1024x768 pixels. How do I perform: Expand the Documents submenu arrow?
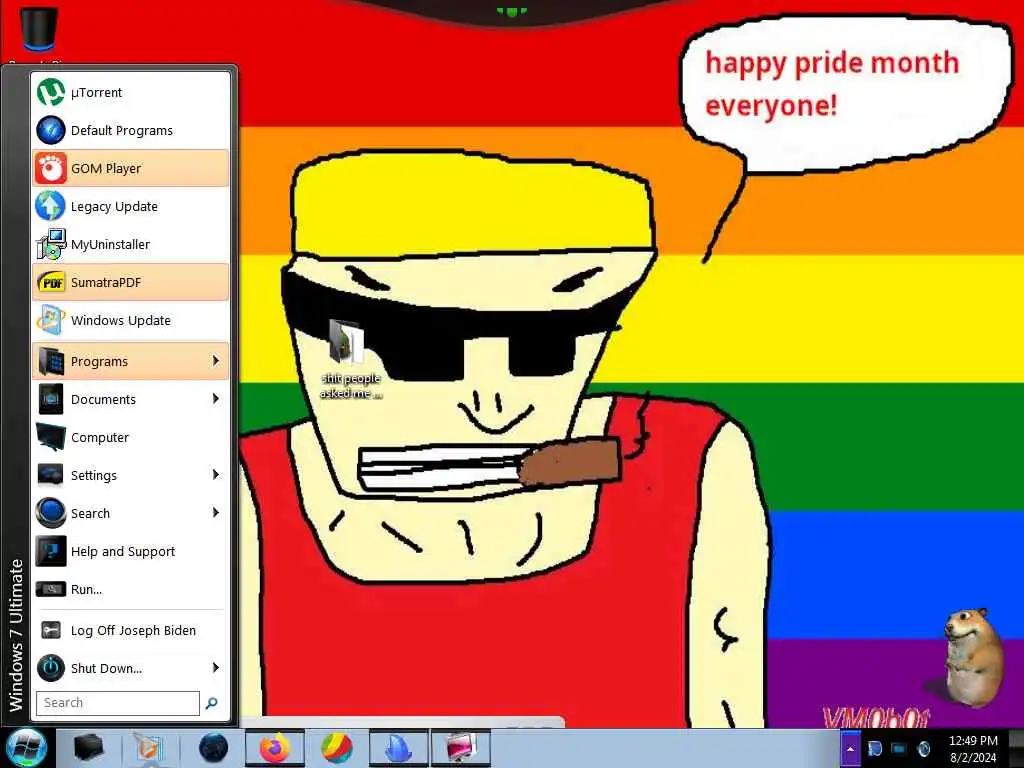216,398
